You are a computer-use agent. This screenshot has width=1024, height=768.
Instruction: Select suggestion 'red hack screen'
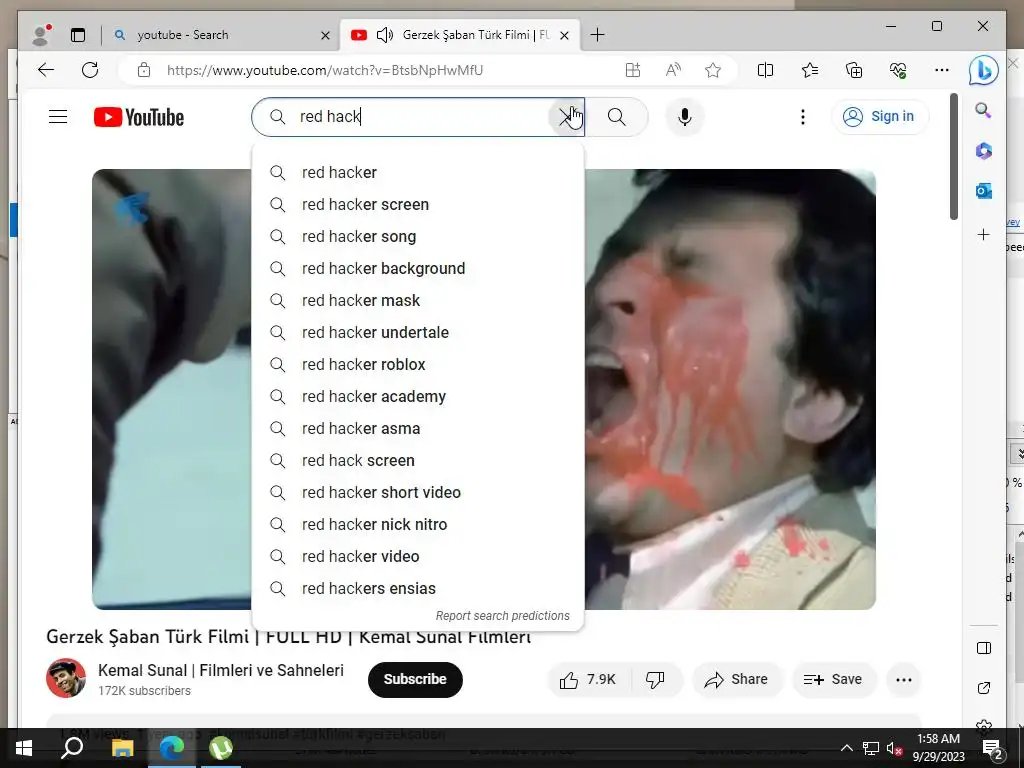[x=418, y=460]
